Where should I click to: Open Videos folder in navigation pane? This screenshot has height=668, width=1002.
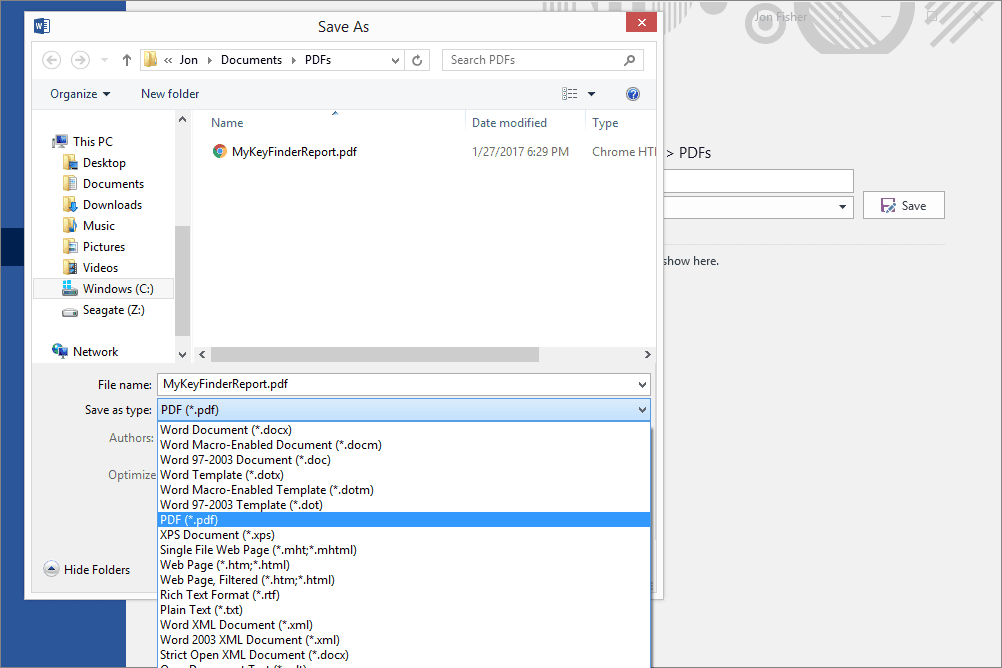(x=100, y=268)
